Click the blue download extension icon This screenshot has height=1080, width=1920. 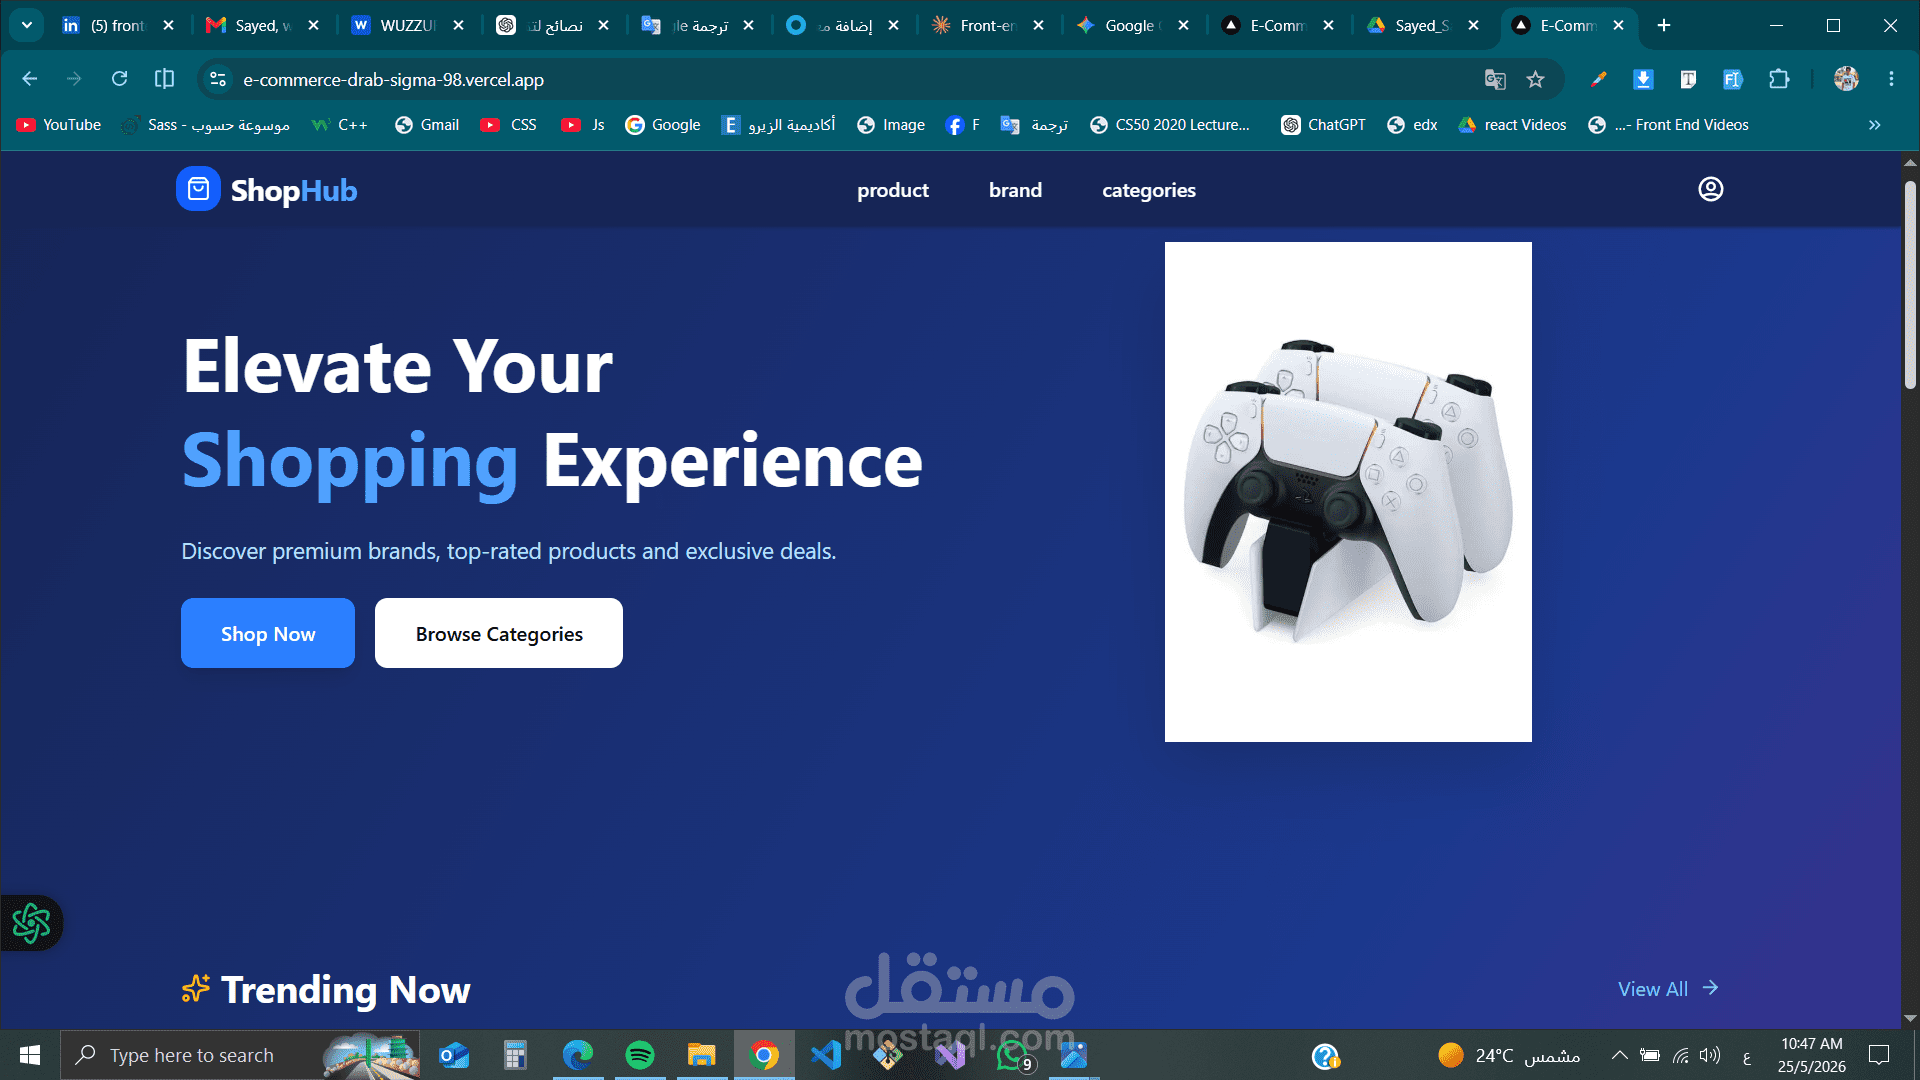[1643, 79]
